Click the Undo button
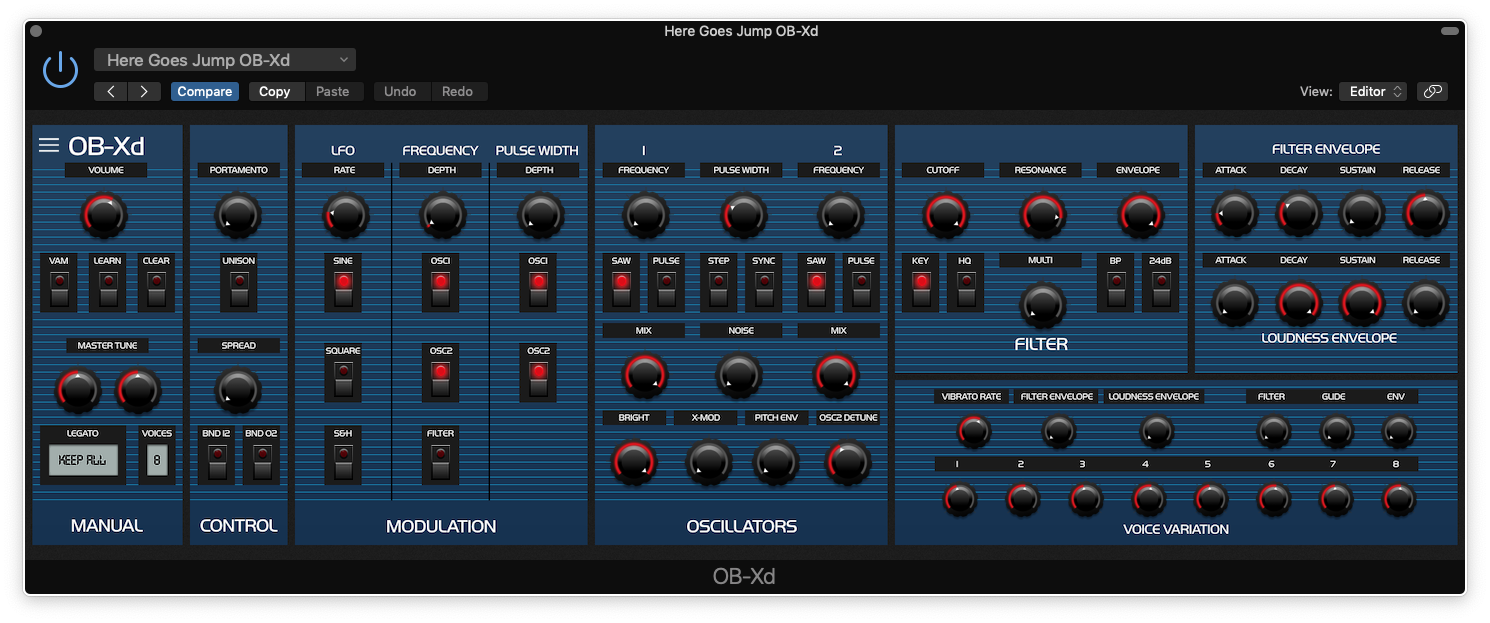This screenshot has height=623, width=1490. tap(400, 91)
